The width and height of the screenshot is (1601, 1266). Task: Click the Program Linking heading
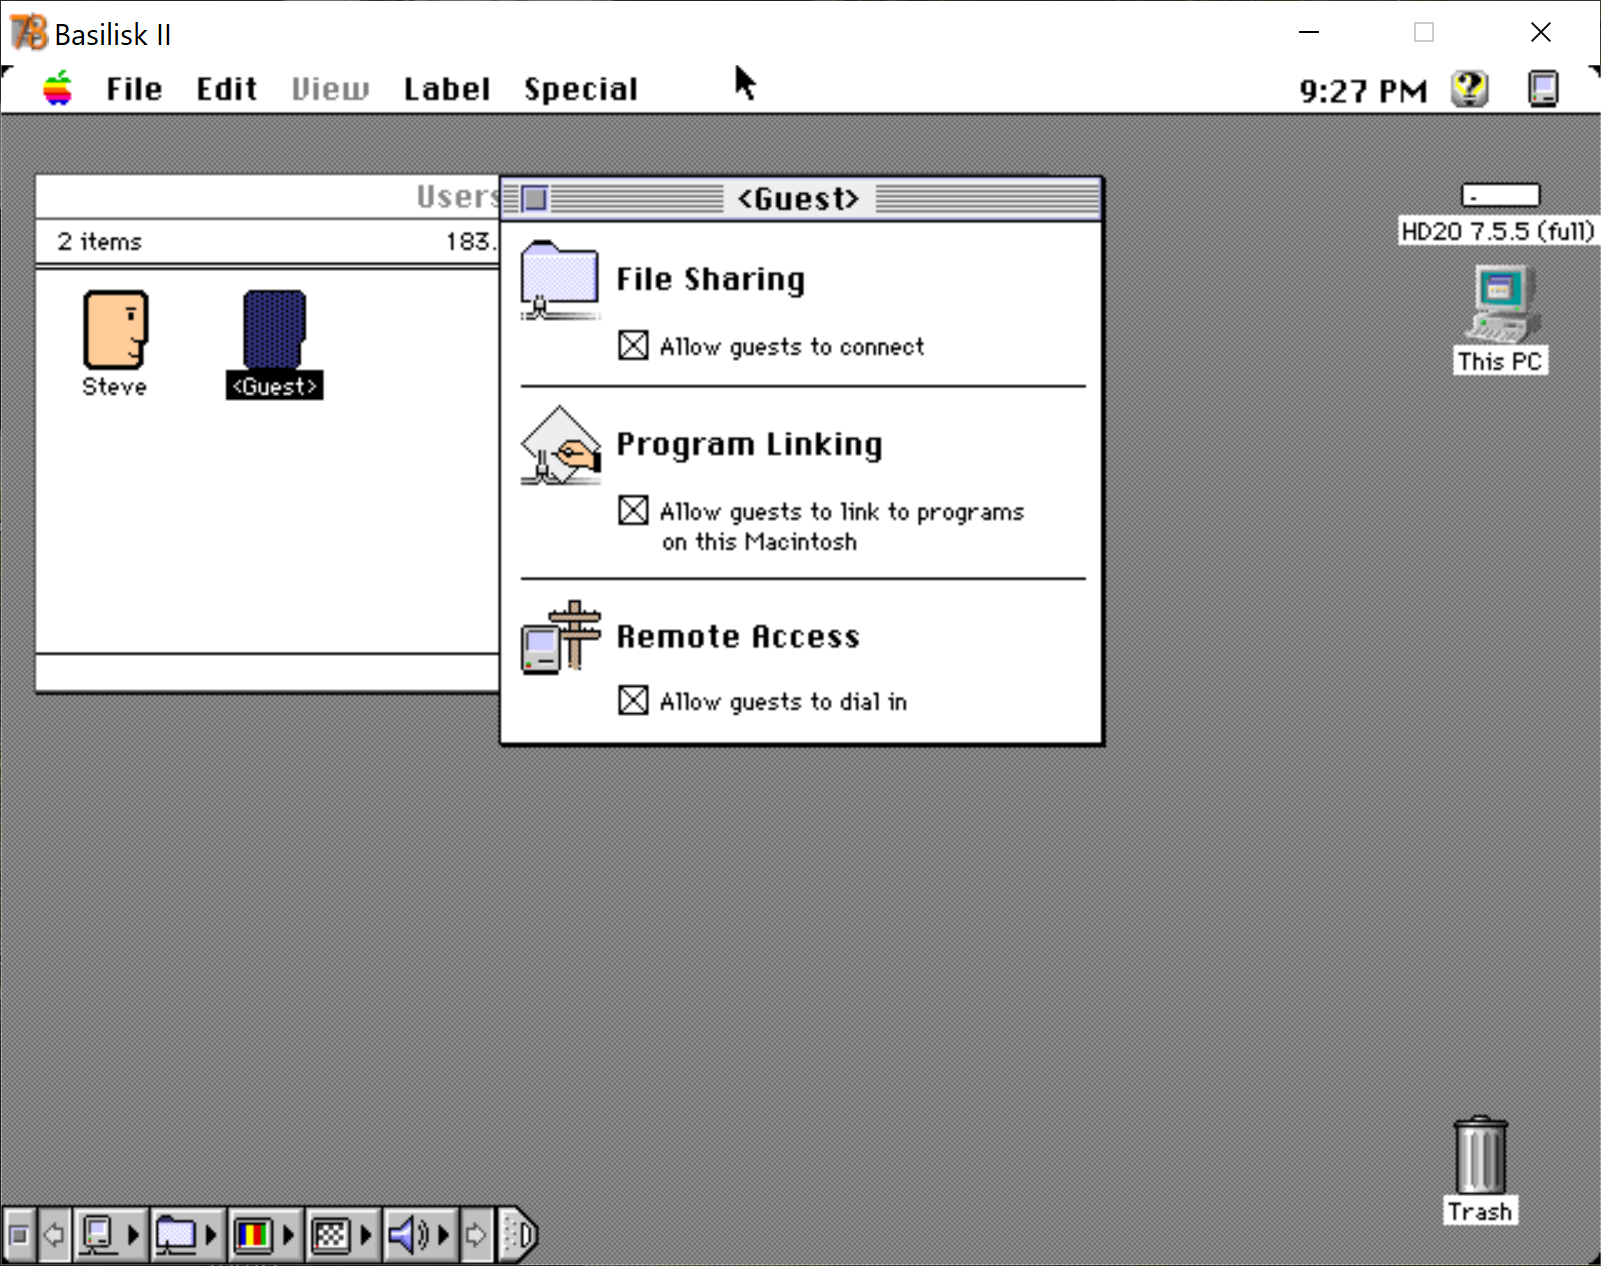tap(749, 444)
